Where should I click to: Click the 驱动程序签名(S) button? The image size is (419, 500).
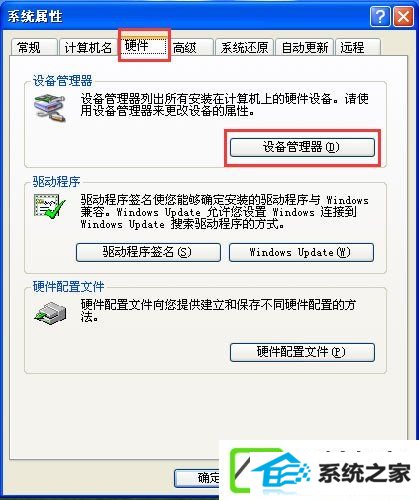pos(148,252)
